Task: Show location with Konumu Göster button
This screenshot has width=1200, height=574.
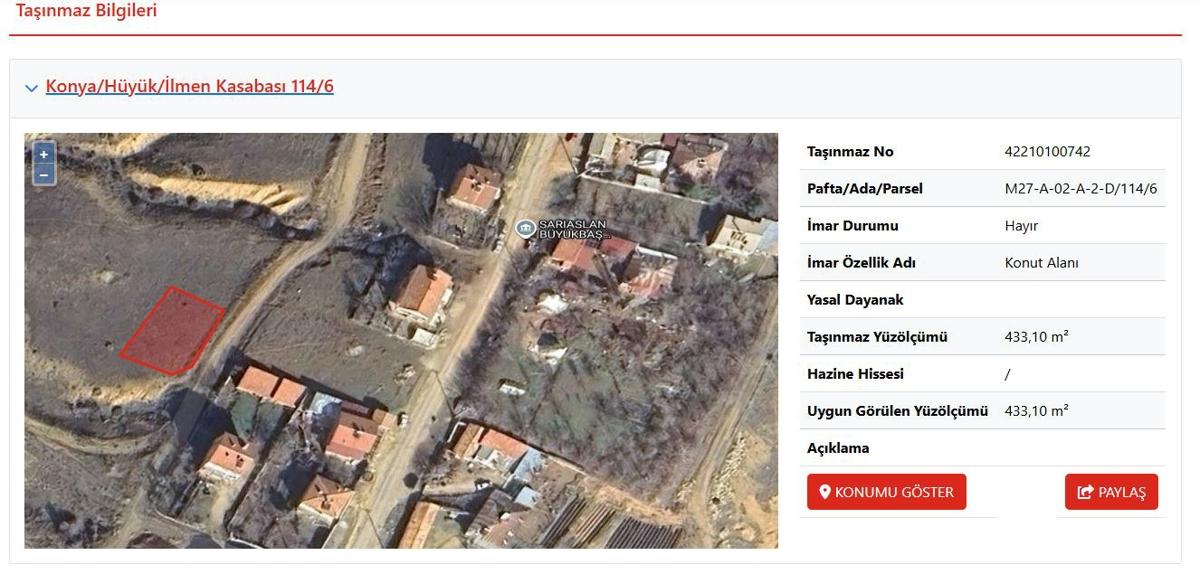Action: click(x=887, y=492)
